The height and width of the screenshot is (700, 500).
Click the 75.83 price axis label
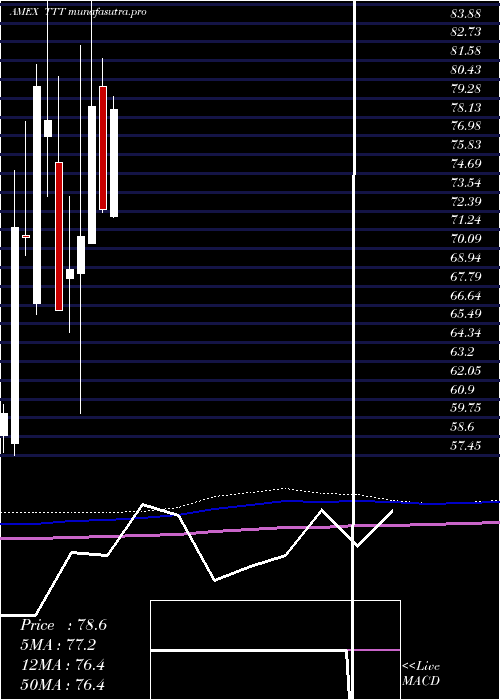466,145
